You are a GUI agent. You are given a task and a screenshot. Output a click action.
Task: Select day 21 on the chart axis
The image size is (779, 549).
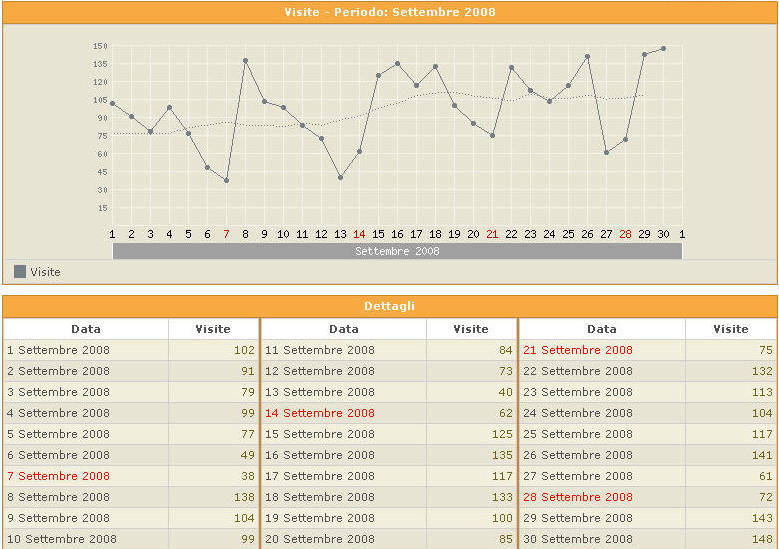tap(492, 234)
